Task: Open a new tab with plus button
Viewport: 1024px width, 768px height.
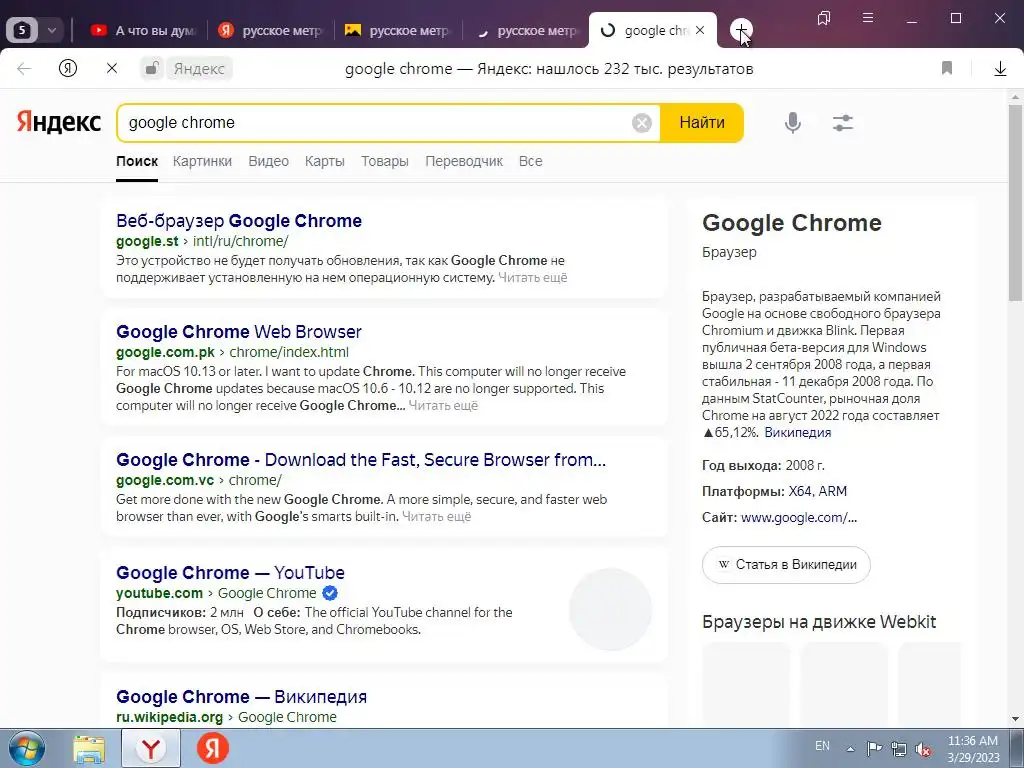Action: [x=741, y=30]
